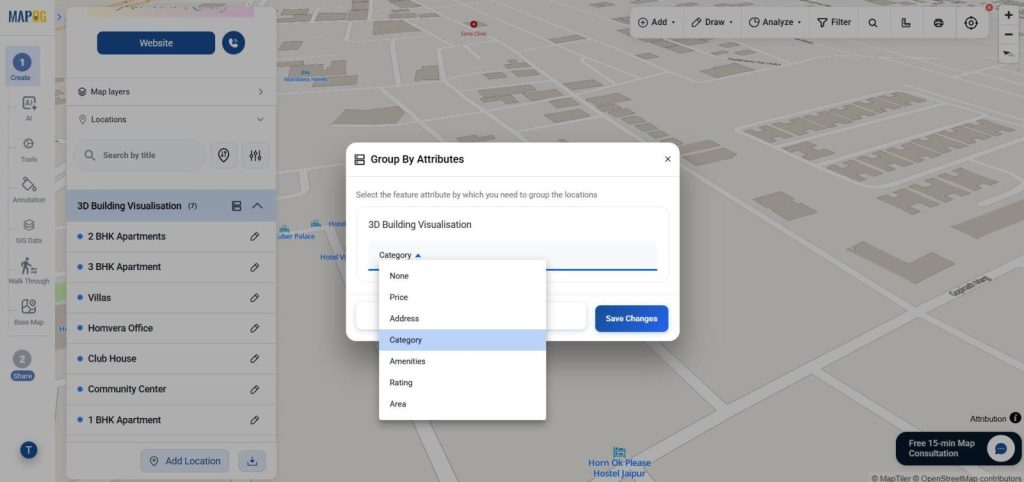
Task: Click the user avatar T icon
Action: [x=28, y=449]
